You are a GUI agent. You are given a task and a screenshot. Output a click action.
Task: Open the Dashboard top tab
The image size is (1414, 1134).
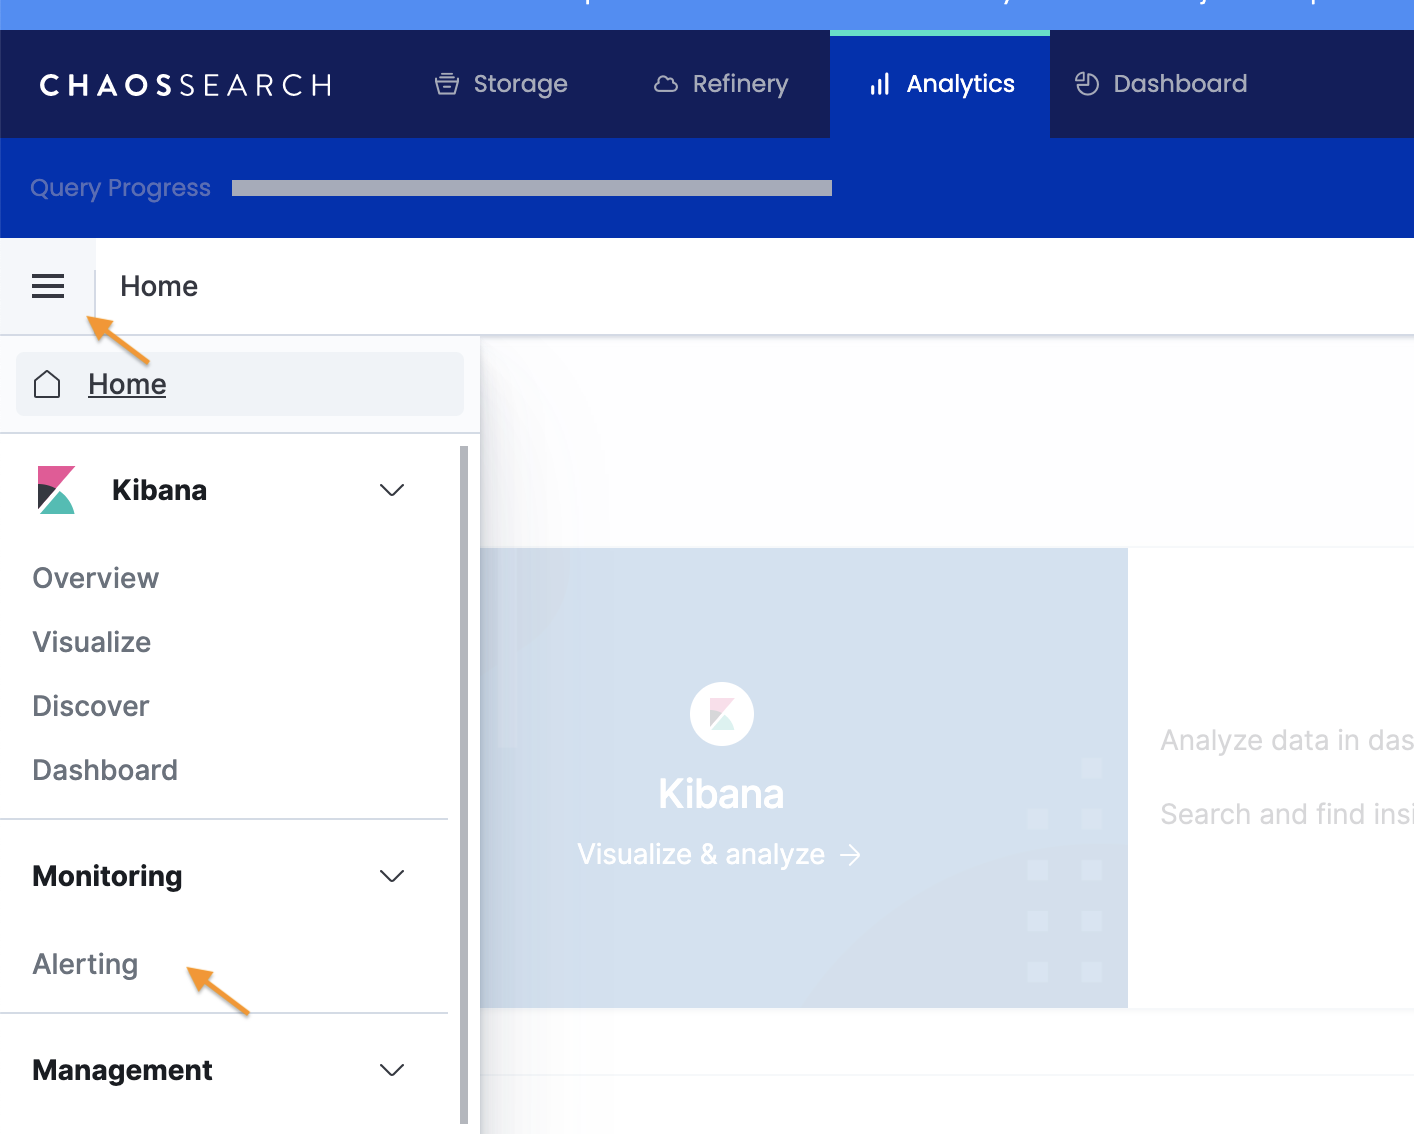point(1161,84)
